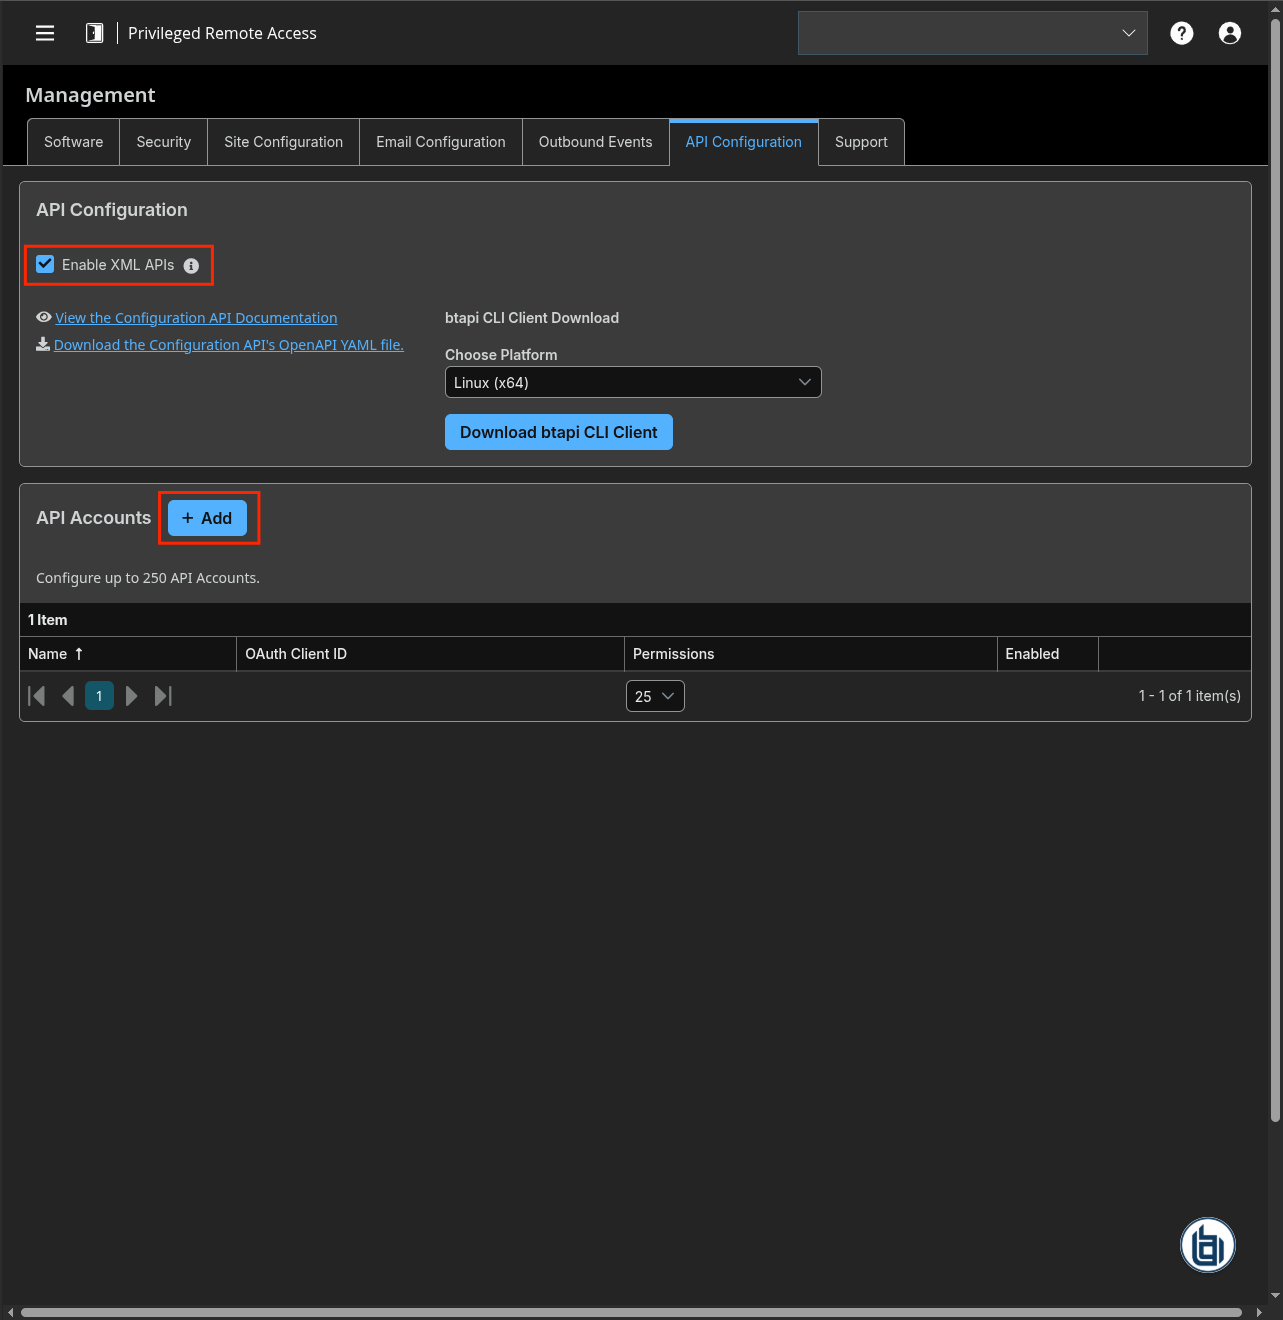Click the Add API account button
Viewport: 1283px width, 1320px height.
point(207,518)
